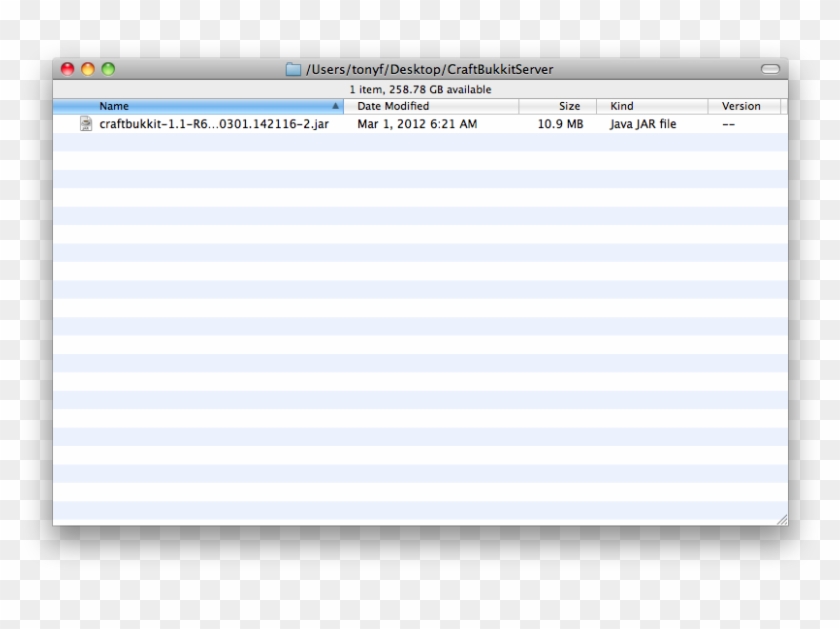The height and width of the screenshot is (629, 840).
Task: Sort files by the Name column header
Action: [114, 106]
